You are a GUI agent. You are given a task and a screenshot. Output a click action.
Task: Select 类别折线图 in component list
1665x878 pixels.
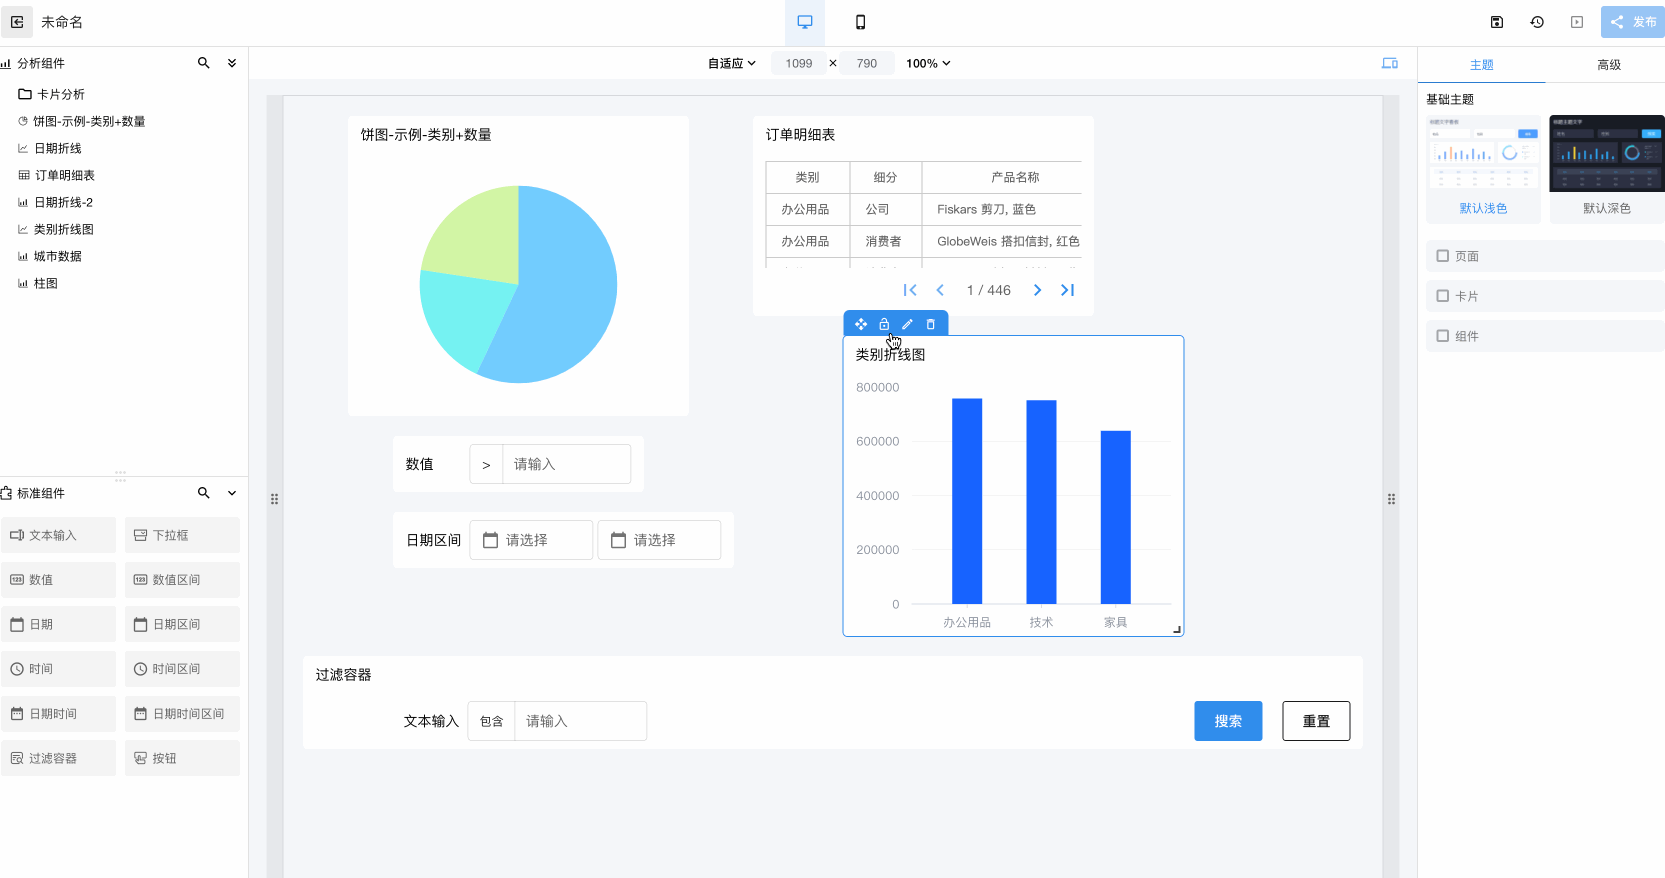coord(56,229)
